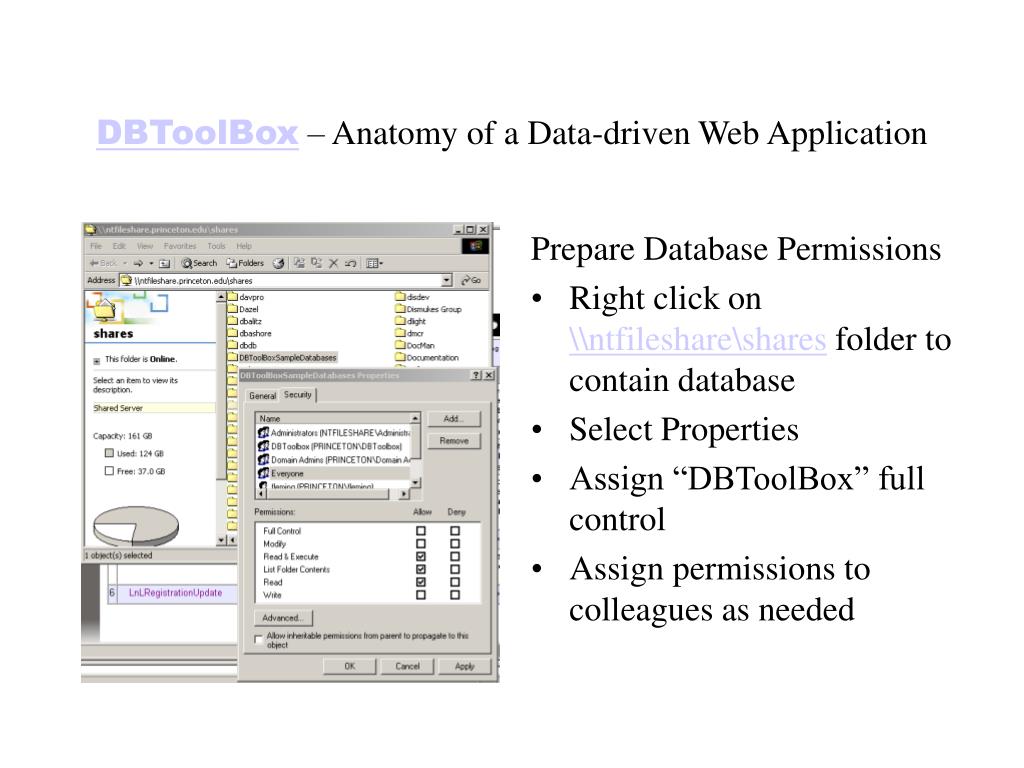Click the Back arrow in Explorer toolbar

(x=103, y=263)
